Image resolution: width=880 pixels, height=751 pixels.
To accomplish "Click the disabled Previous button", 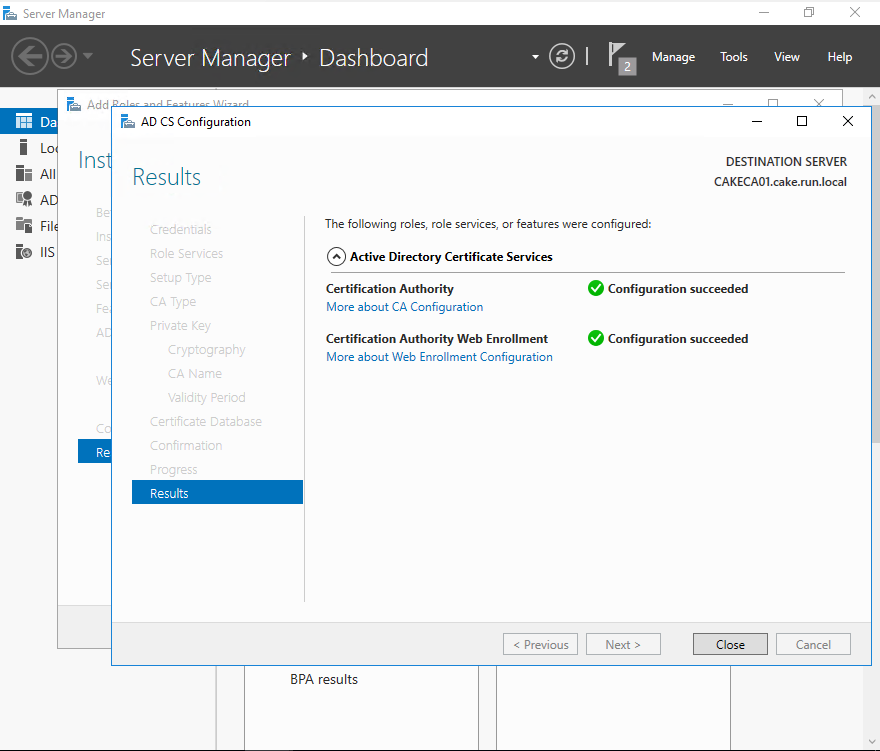I will [540, 644].
